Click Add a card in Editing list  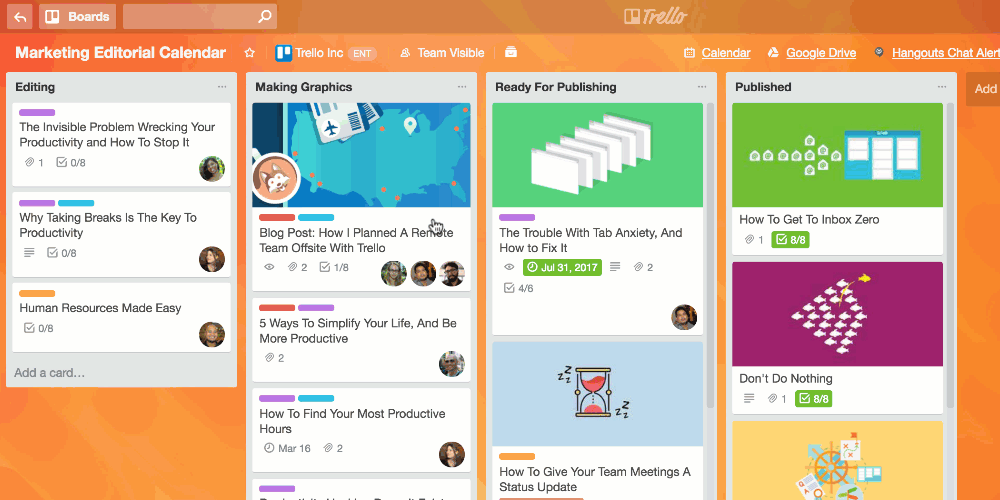point(50,373)
